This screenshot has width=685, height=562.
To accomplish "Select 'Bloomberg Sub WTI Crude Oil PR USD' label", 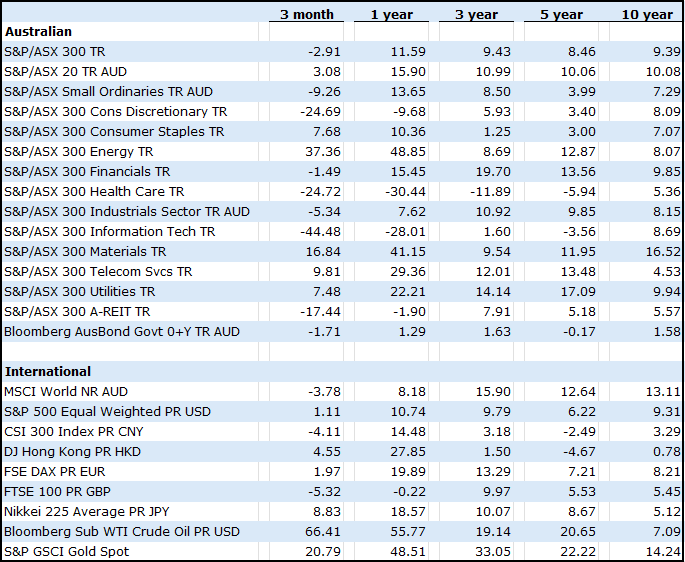I will coord(122,532).
